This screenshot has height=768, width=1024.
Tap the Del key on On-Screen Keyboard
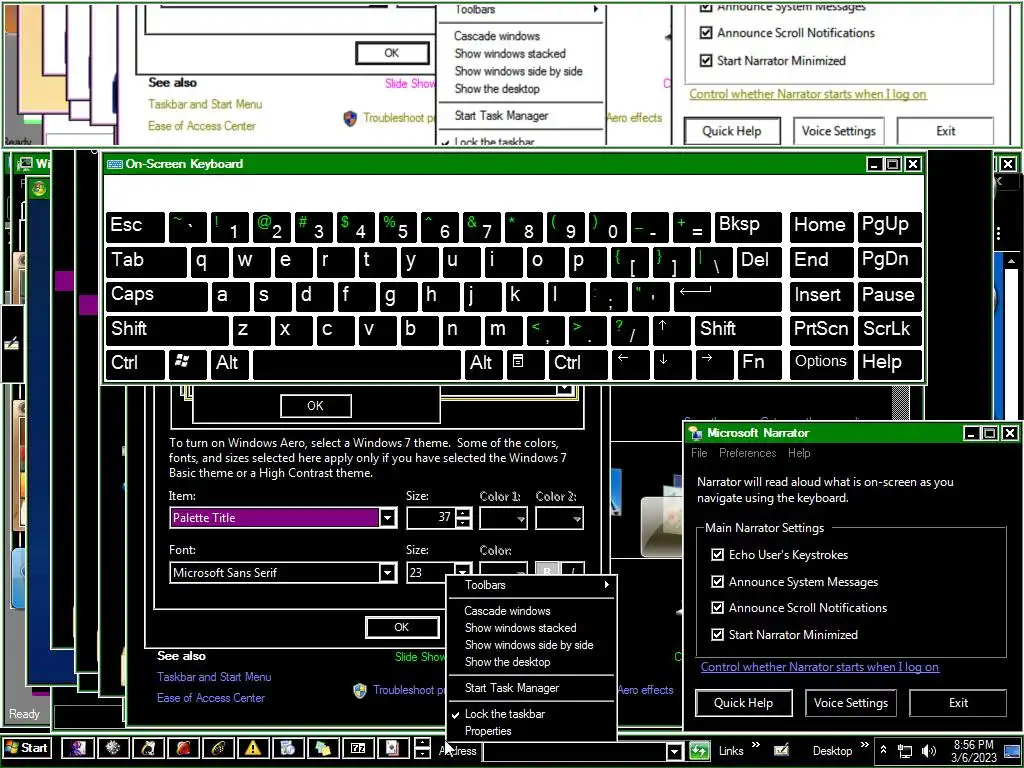(x=758, y=261)
